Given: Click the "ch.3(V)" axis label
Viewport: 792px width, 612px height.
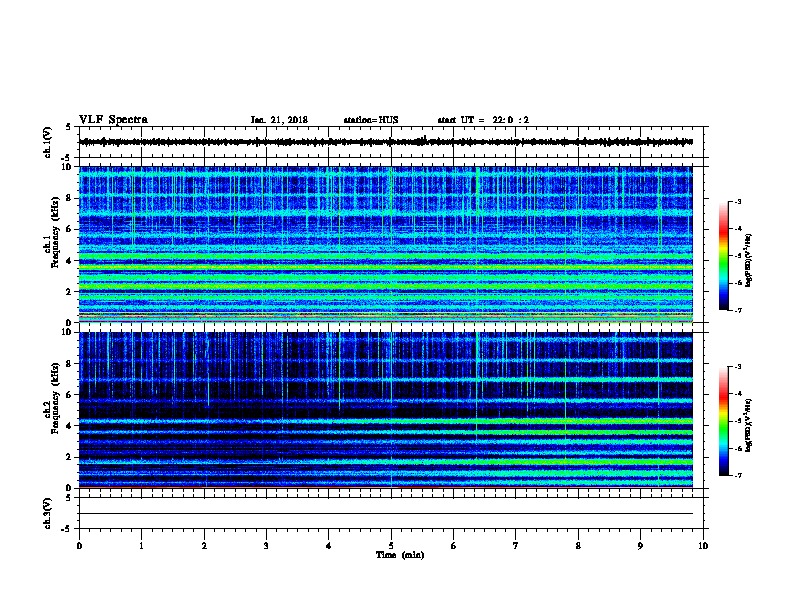Looking at the screenshot, I should pos(48,513).
